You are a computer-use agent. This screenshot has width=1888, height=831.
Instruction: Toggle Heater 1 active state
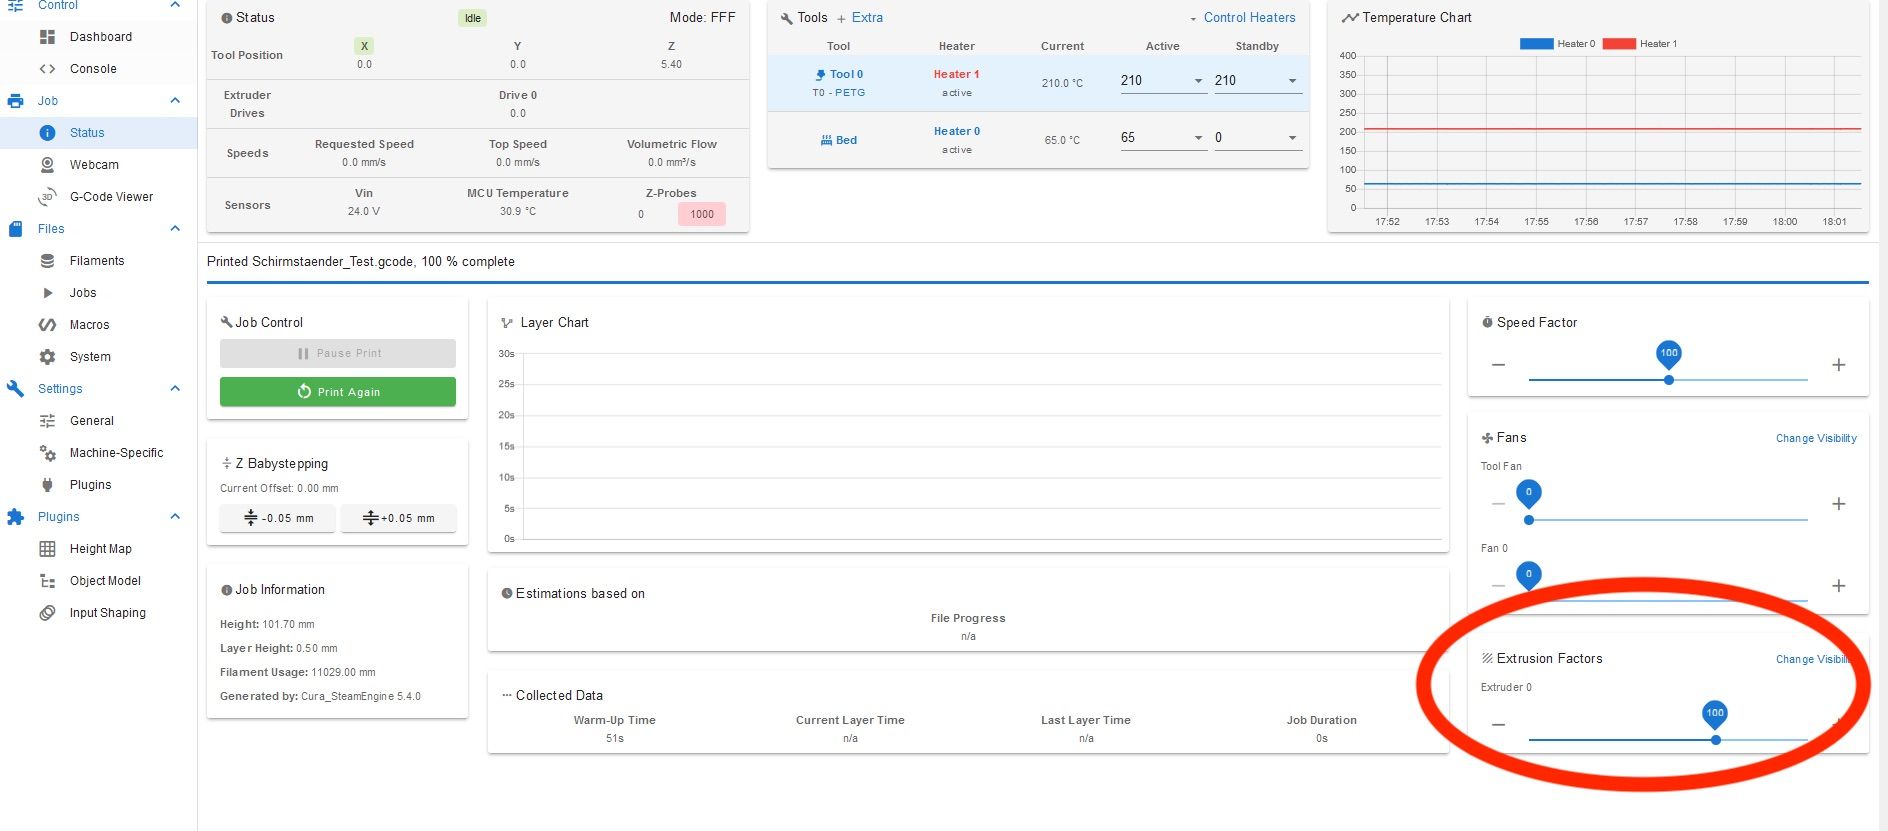(x=956, y=75)
